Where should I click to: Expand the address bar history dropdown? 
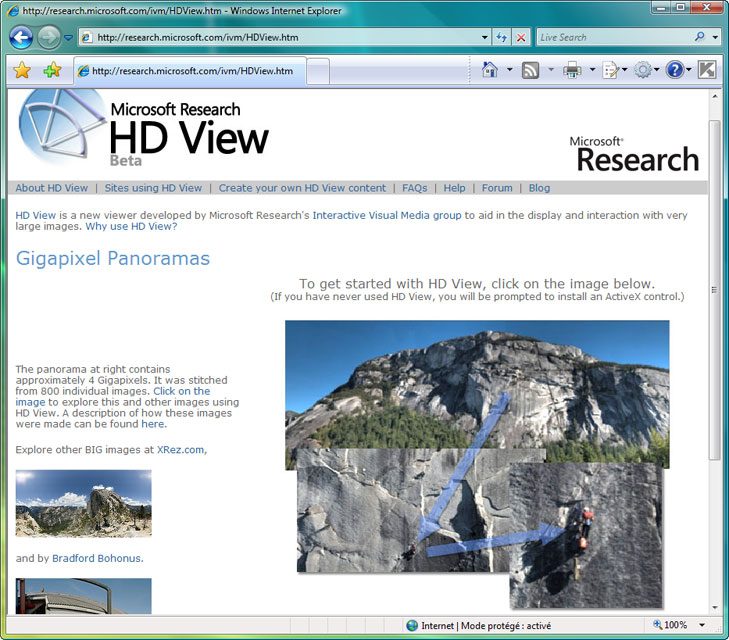pyautogui.click(x=484, y=38)
